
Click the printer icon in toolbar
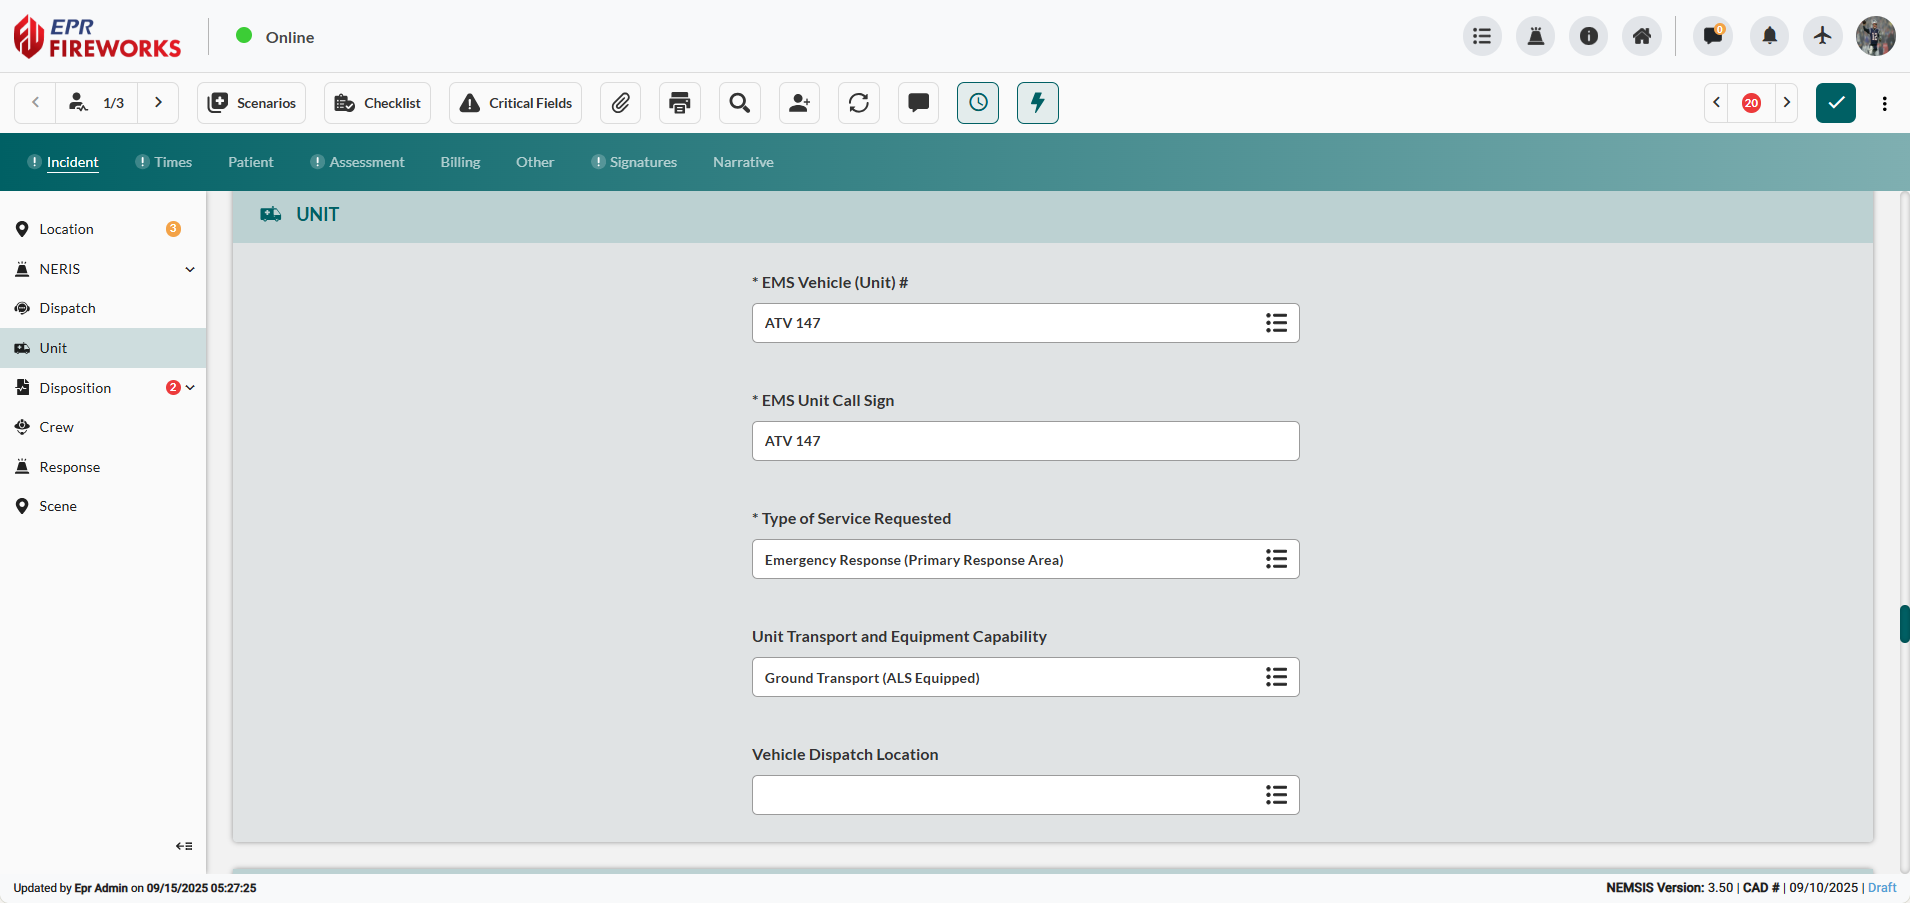click(x=680, y=103)
